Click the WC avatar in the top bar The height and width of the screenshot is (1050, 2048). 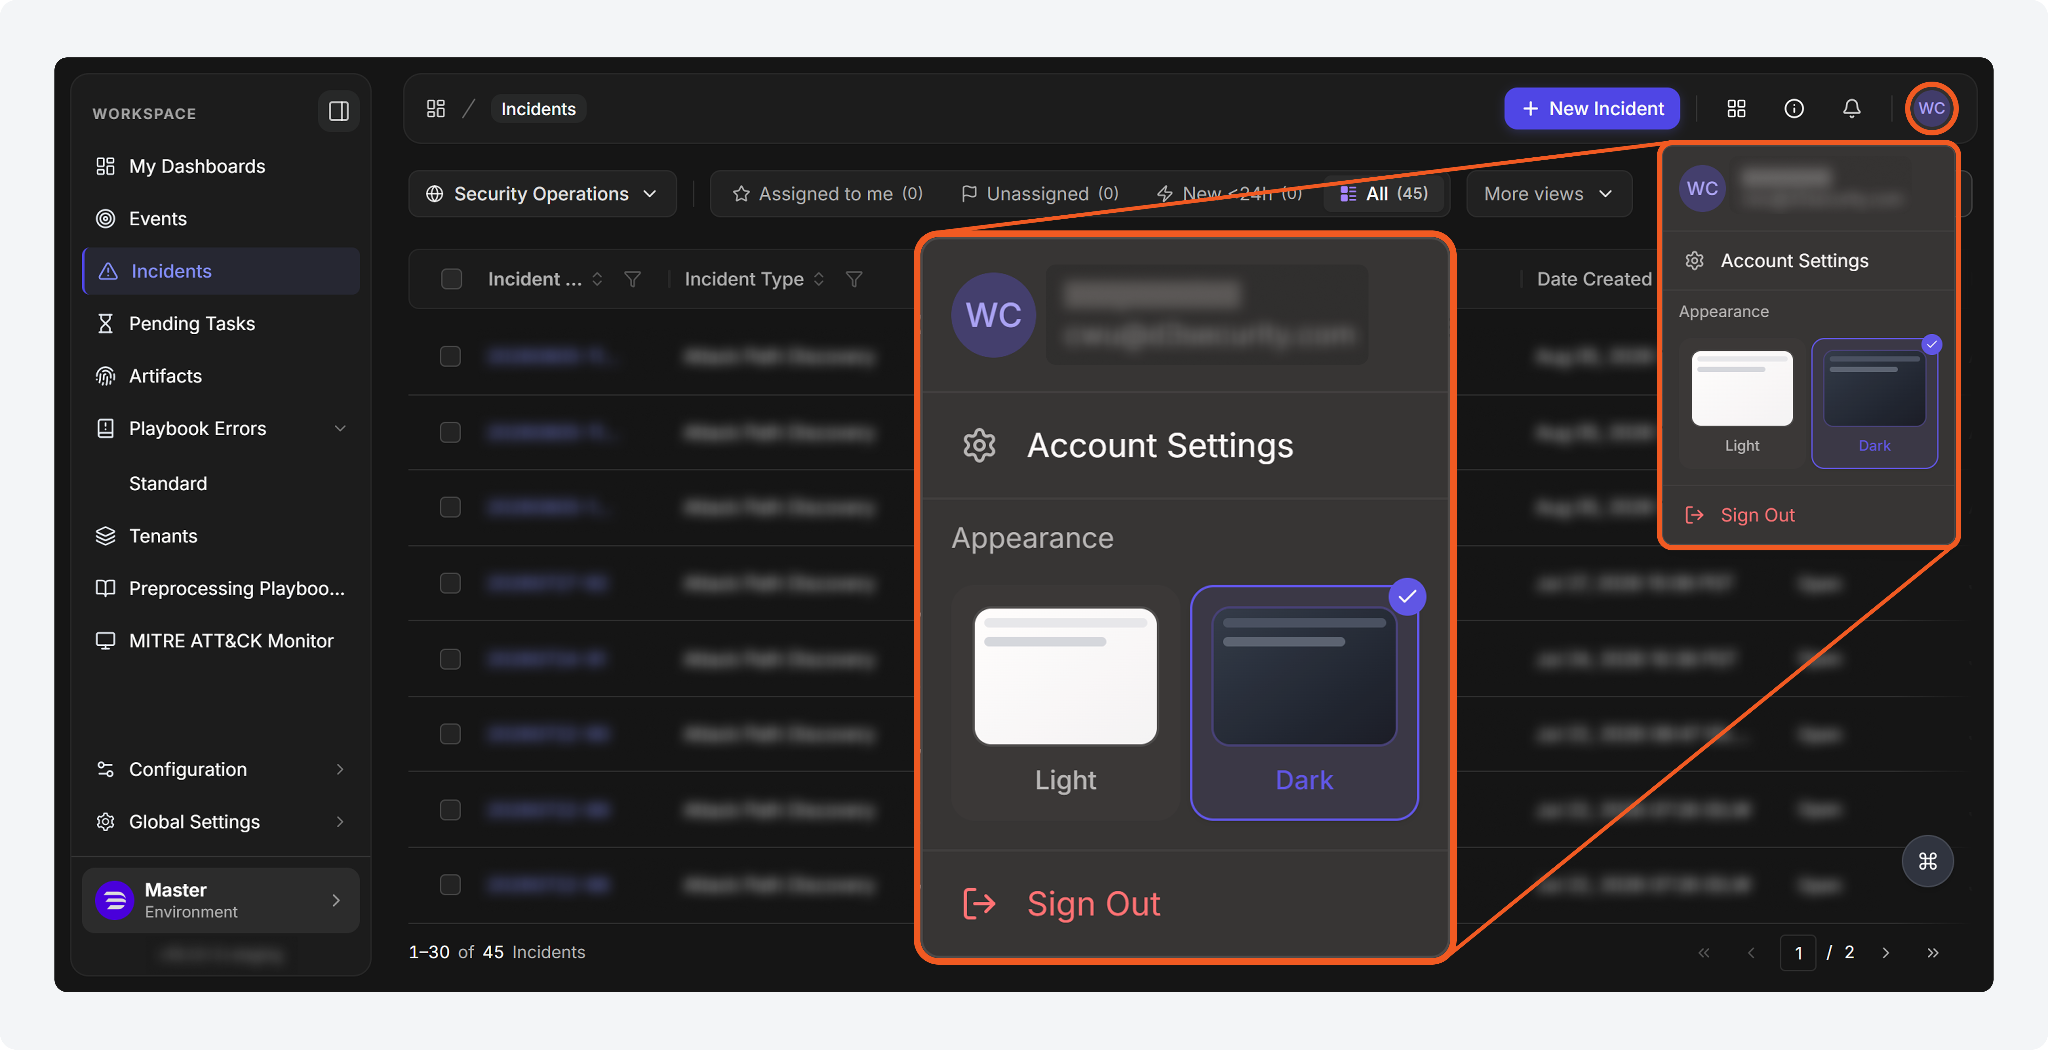pyautogui.click(x=1931, y=108)
